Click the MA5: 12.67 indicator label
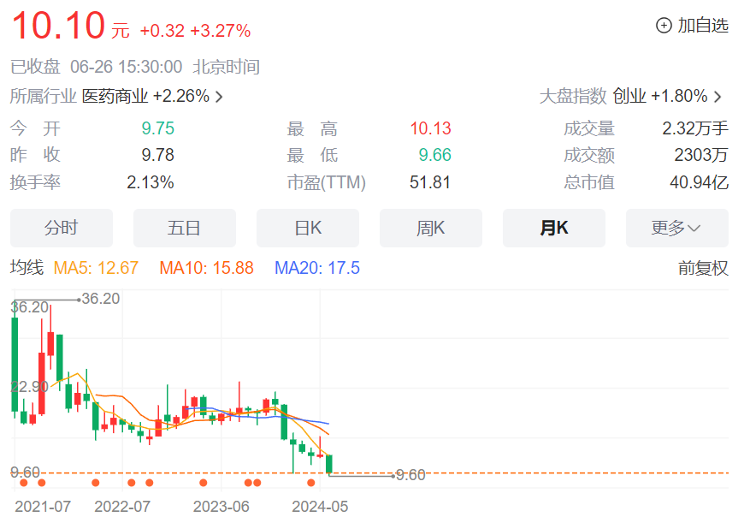 (x=96, y=268)
